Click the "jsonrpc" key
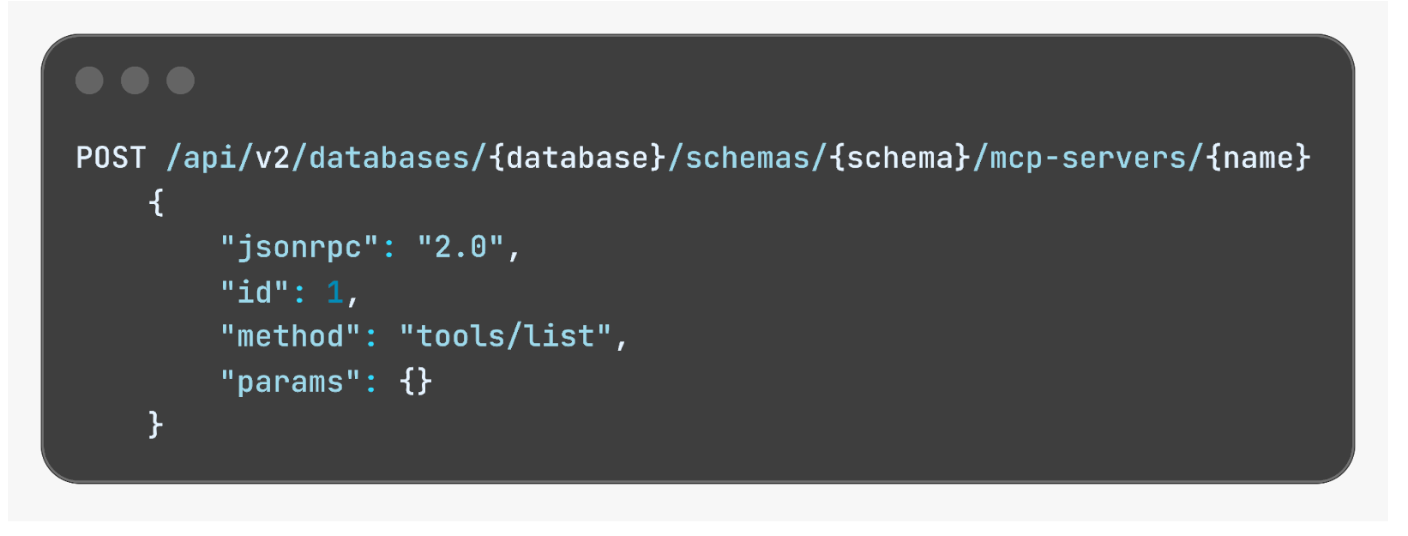 302,248
